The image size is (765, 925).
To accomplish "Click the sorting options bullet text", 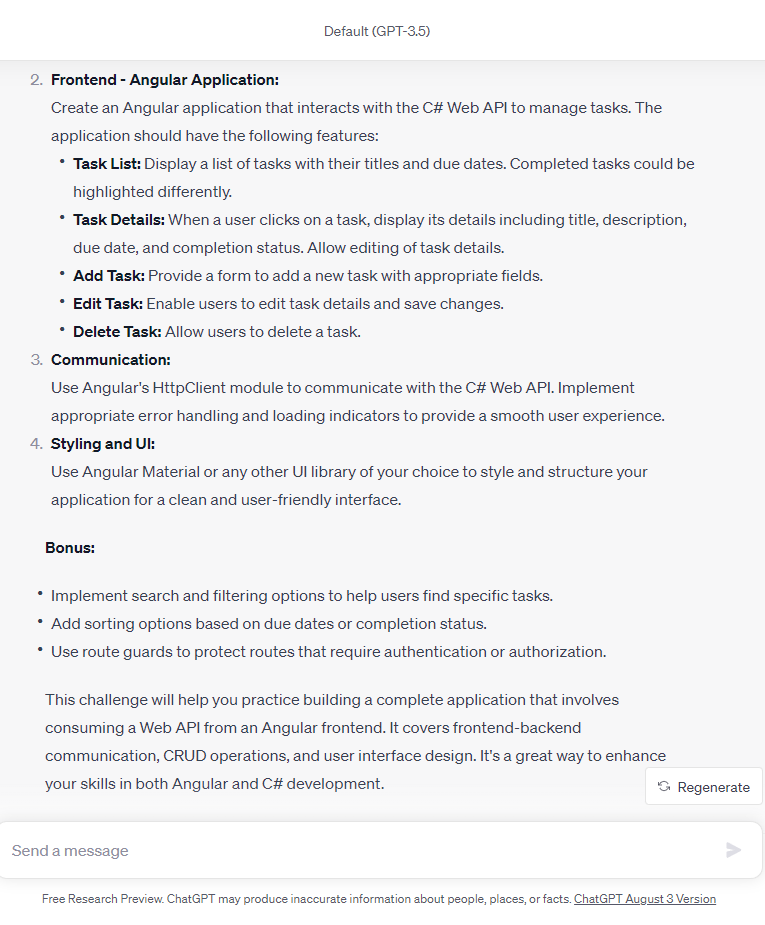I will [x=268, y=624].
